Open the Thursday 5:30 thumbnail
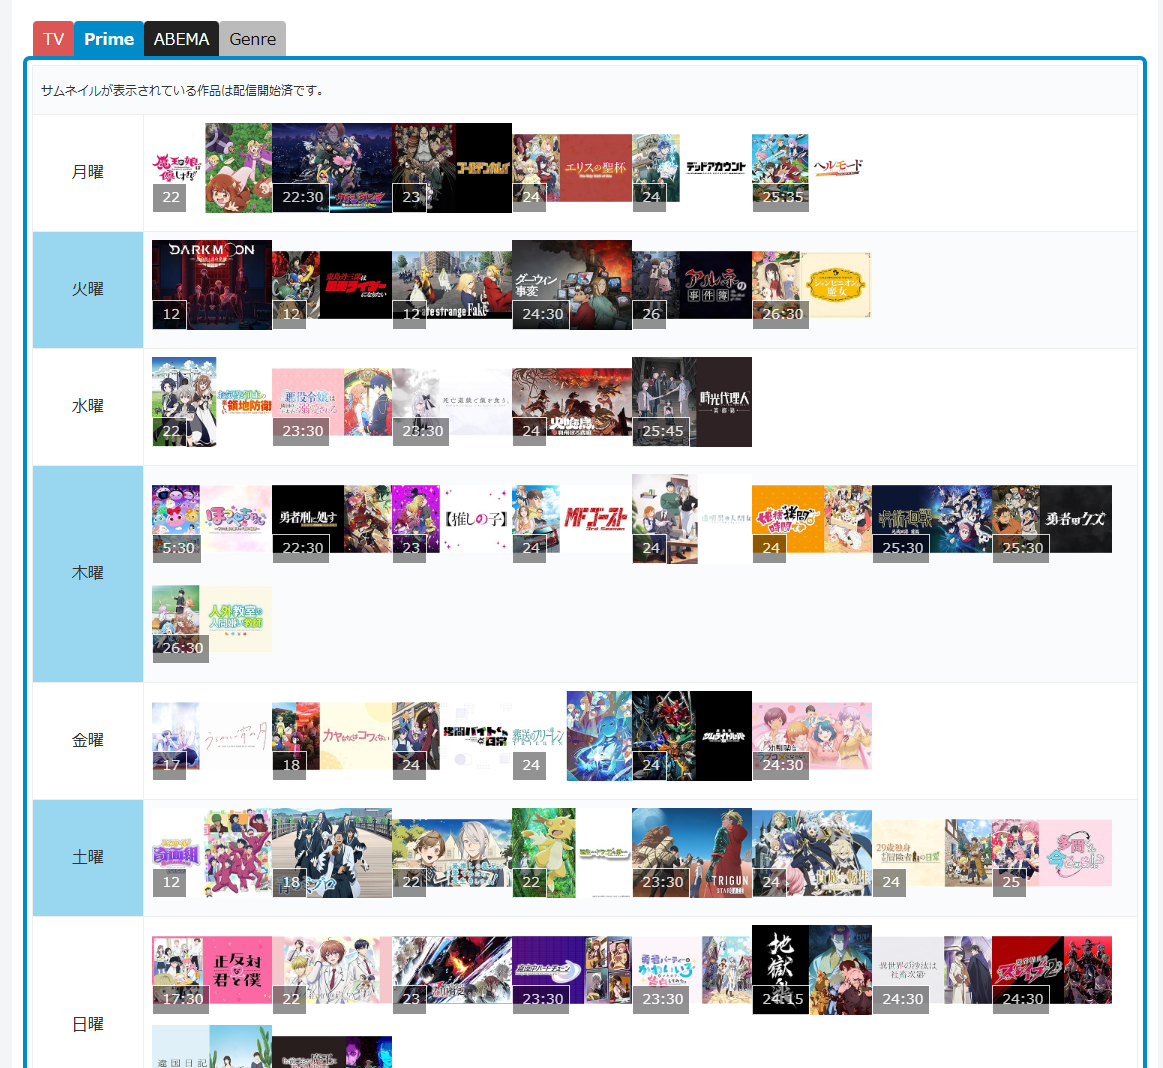This screenshot has height=1068, width=1163. coord(212,519)
